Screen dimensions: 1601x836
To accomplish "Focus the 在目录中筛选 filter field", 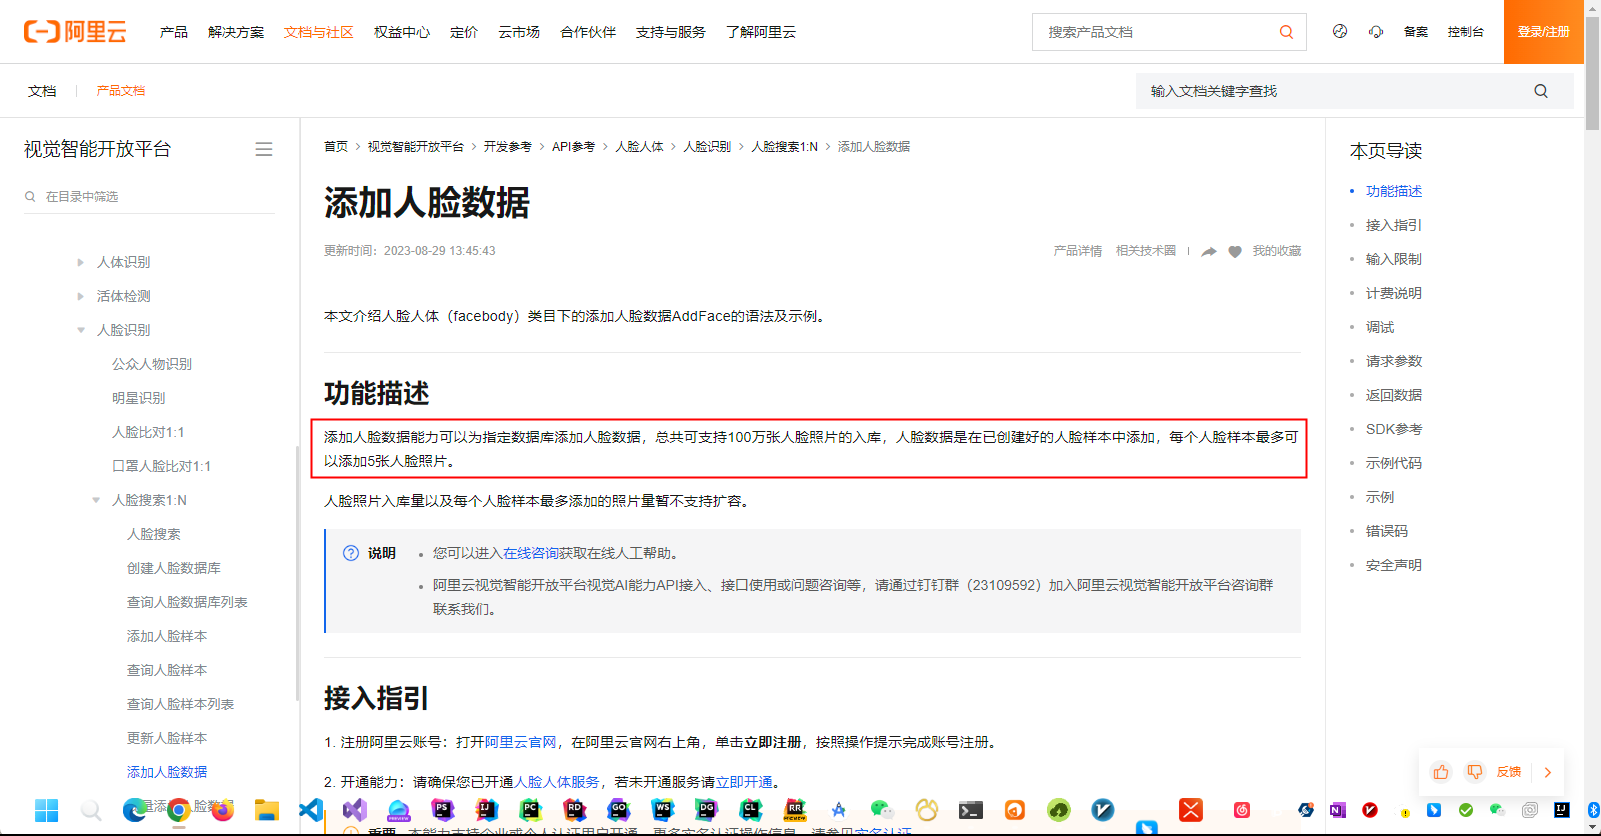I will [150, 197].
